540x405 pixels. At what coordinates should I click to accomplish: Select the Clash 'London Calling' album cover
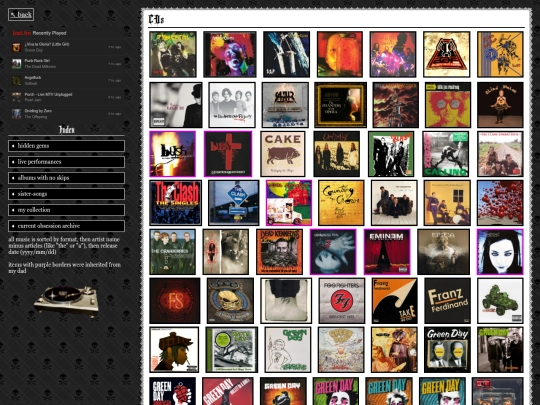pos(446,154)
